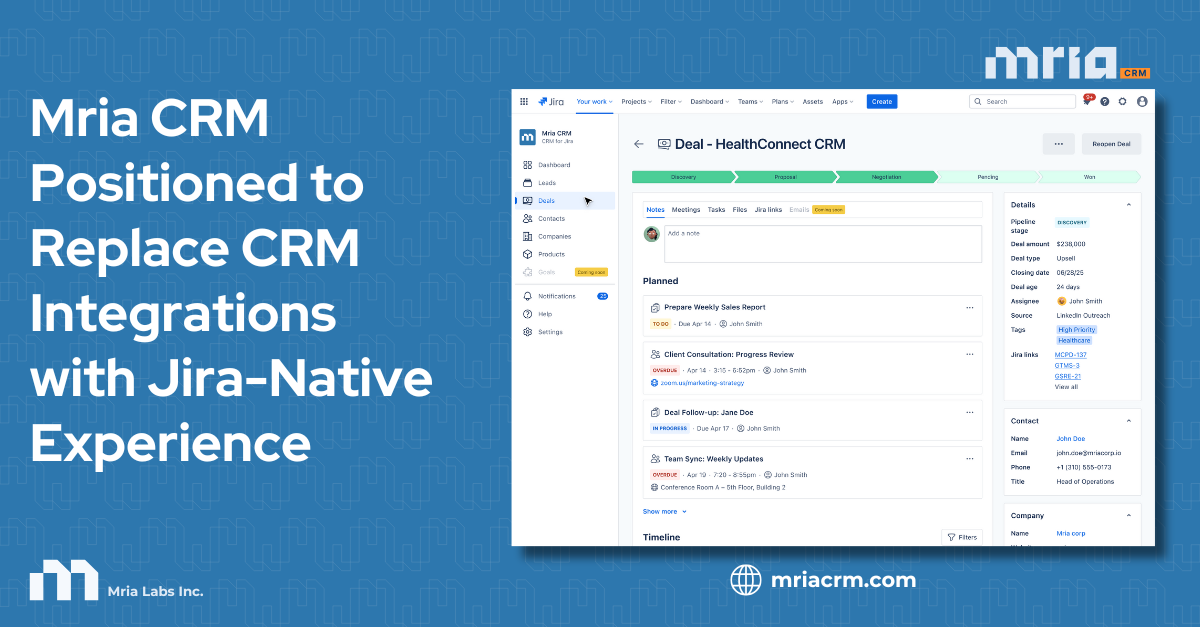Click the Mria CRM logo at top right
Image resolution: width=1200 pixels, height=627 pixels.
tap(1067, 64)
